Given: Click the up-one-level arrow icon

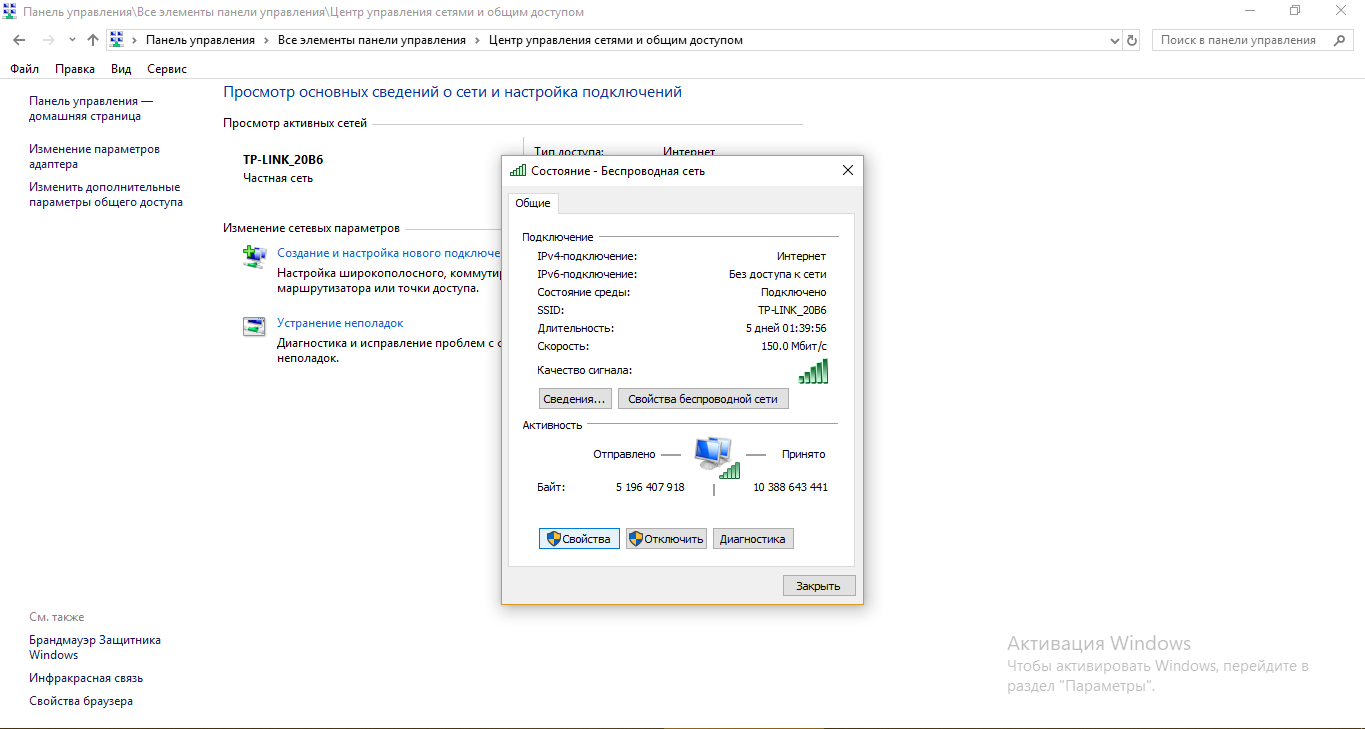Looking at the screenshot, I should (x=93, y=40).
